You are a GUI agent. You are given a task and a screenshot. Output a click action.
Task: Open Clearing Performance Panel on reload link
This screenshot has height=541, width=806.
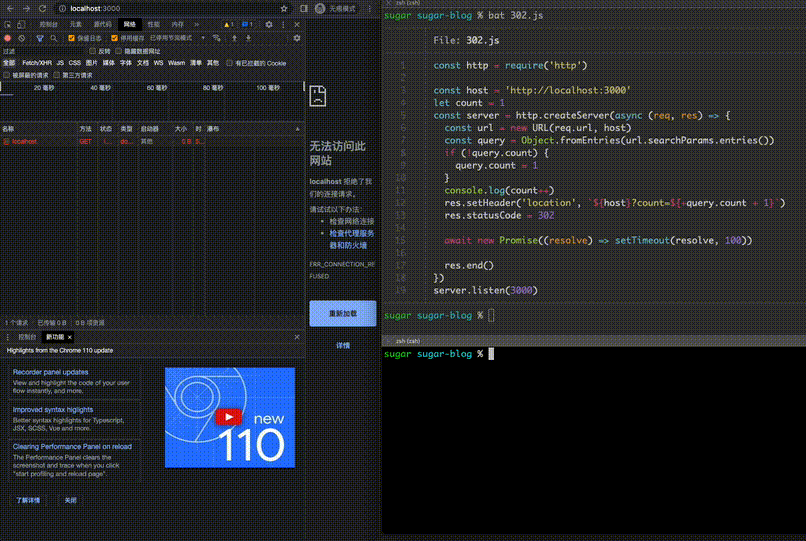[x=72, y=446]
